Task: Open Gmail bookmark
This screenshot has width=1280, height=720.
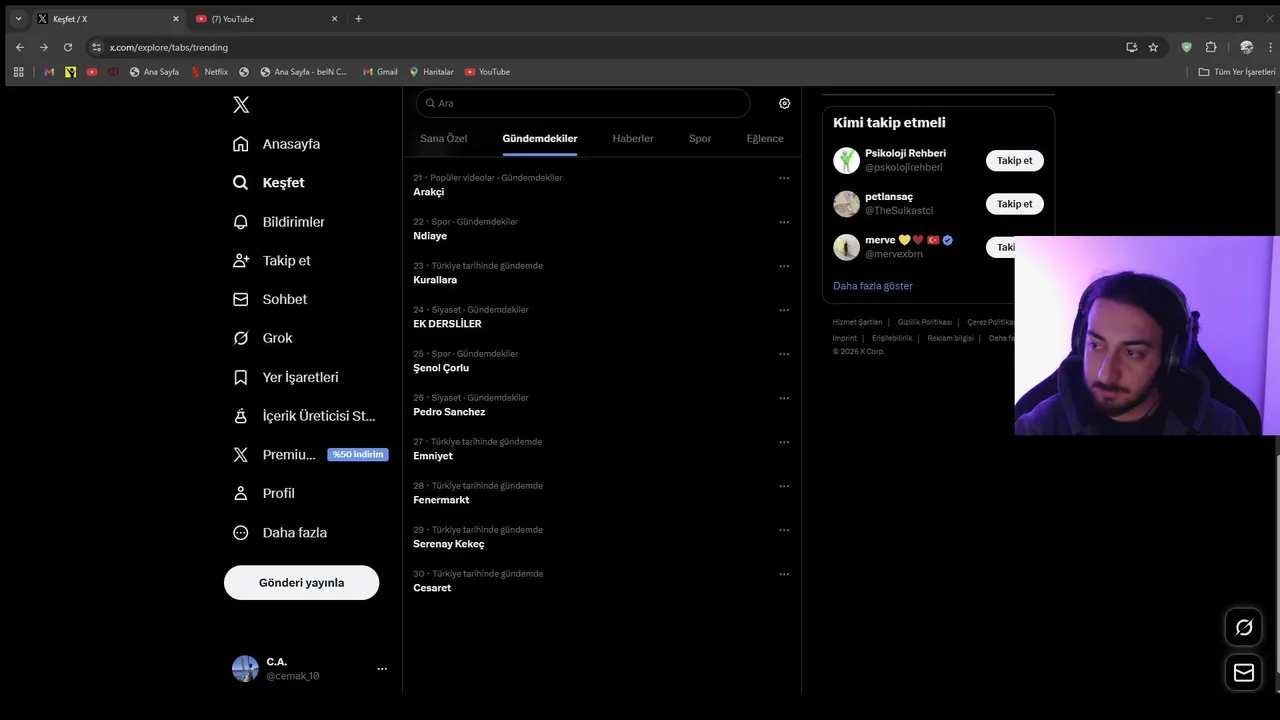Action: [x=380, y=72]
